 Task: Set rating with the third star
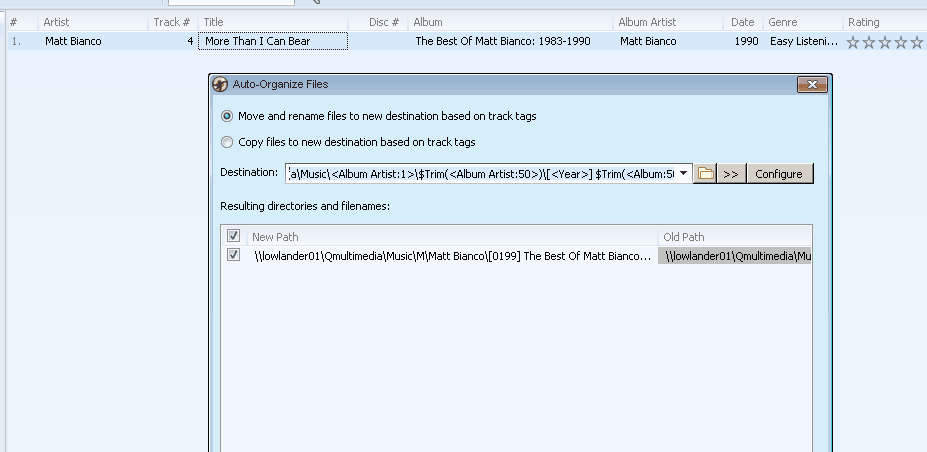pos(885,42)
